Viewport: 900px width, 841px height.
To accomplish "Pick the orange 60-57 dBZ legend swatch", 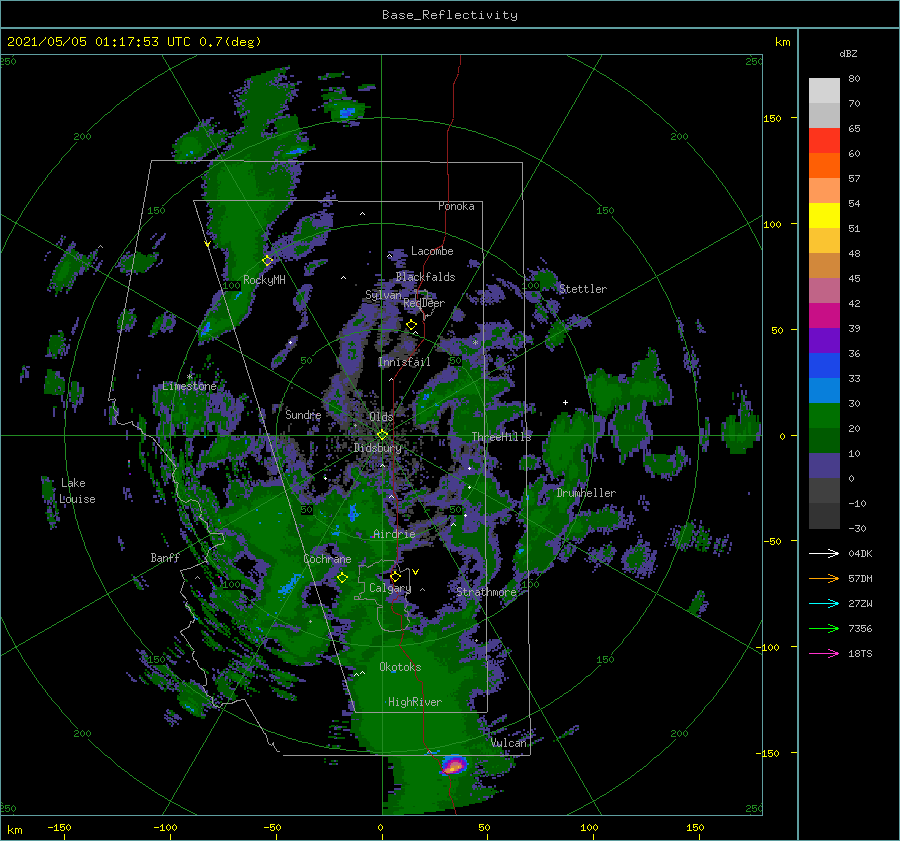I will click(x=824, y=165).
